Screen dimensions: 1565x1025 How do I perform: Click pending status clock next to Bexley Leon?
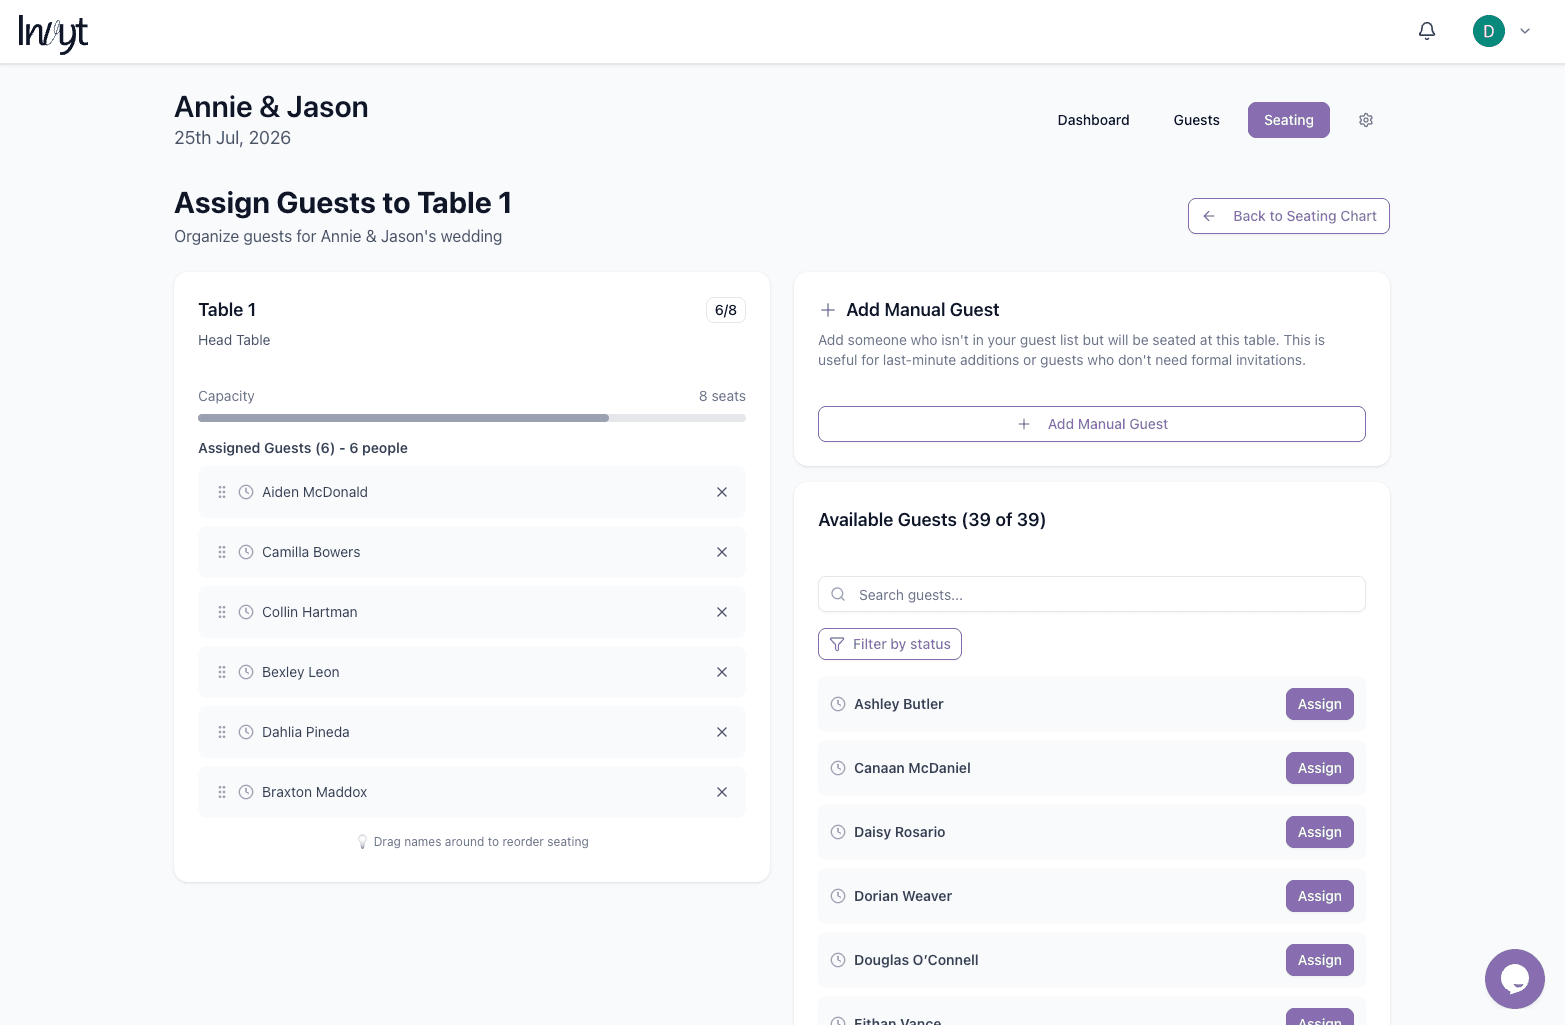(246, 672)
